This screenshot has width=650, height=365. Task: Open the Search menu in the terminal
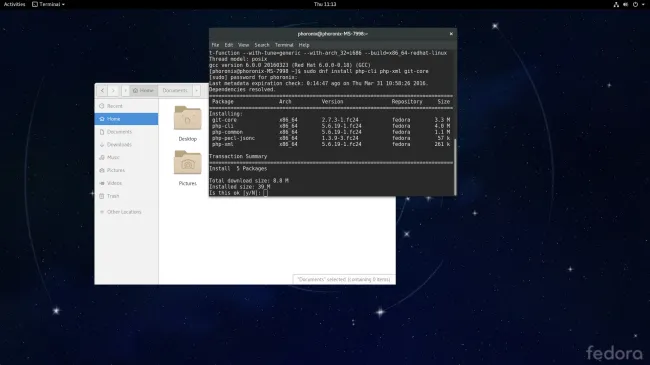(262, 45)
